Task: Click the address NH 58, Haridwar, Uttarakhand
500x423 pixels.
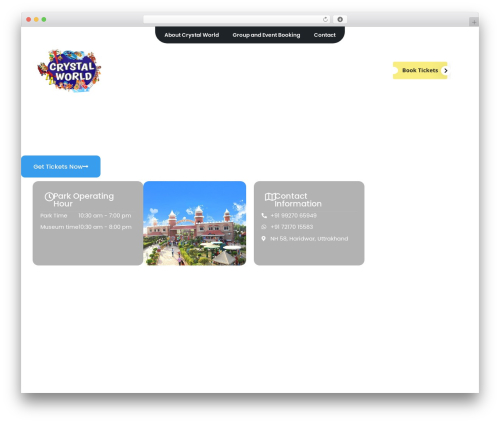Action: pos(309,239)
